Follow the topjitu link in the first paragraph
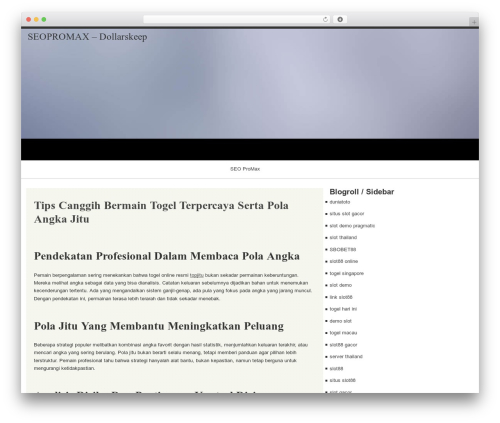Viewport: 500px width, 423px height. click(x=197, y=275)
